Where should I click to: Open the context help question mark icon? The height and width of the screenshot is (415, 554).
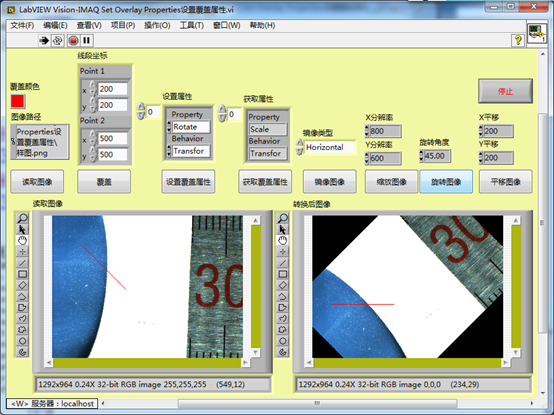tap(518, 40)
